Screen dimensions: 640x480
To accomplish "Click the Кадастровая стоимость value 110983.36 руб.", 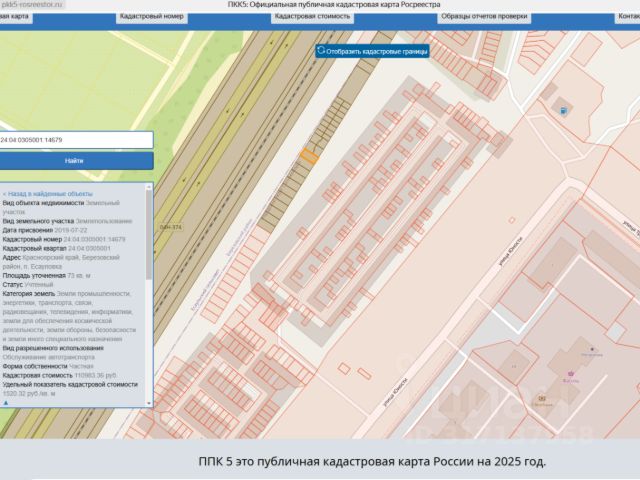I will point(96,376).
